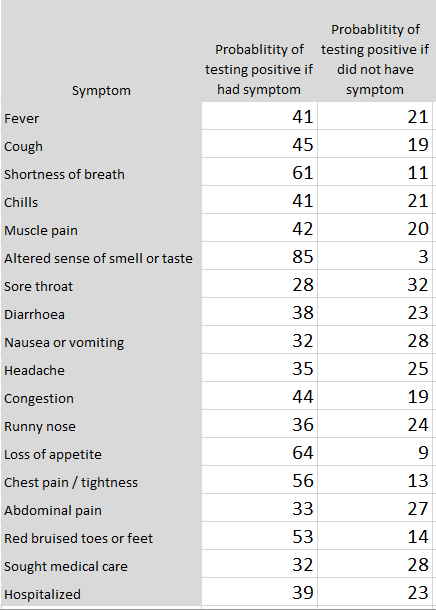436x610 pixels.
Task: Click the 'did not have symptom' header
Action: click(375, 51)
